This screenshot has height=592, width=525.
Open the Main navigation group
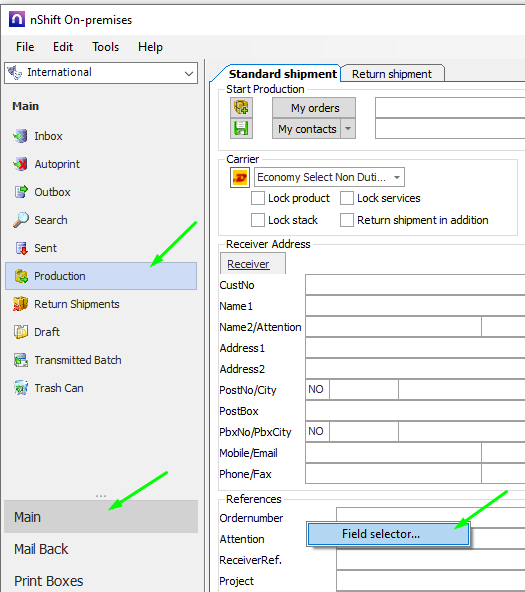coord(101,516)
